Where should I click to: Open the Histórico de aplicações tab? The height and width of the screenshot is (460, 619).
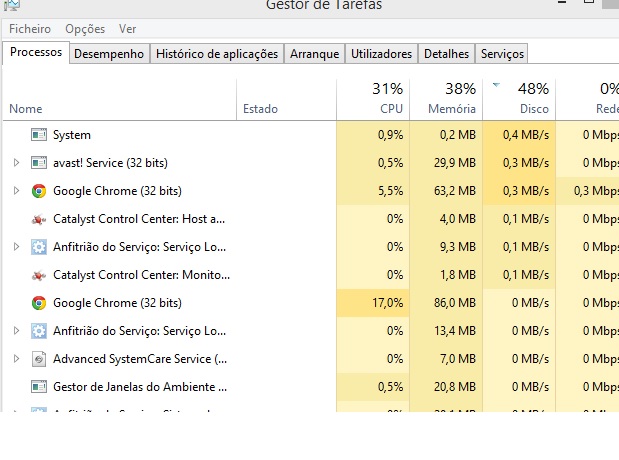coord(216,54)
